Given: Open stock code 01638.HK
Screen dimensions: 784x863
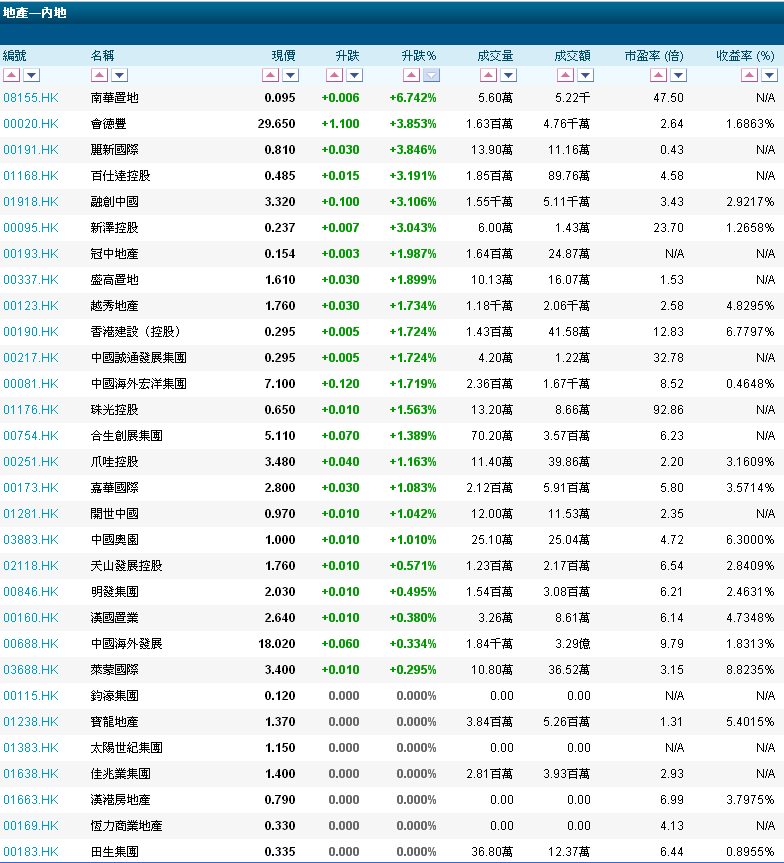Looking at the screenshot, I should (31, 774).
